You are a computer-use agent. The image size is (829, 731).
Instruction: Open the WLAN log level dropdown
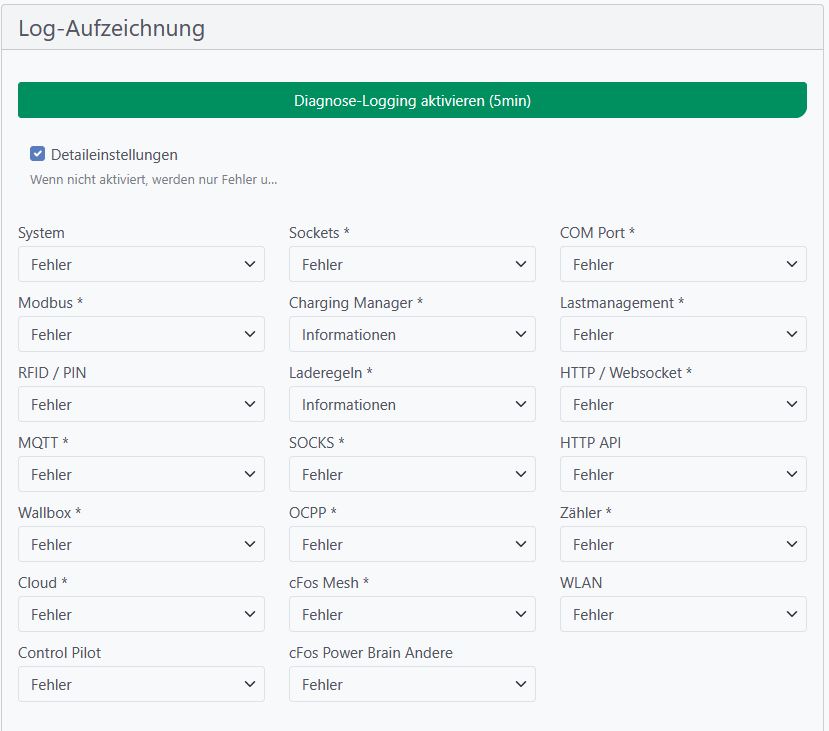[683, 615]
